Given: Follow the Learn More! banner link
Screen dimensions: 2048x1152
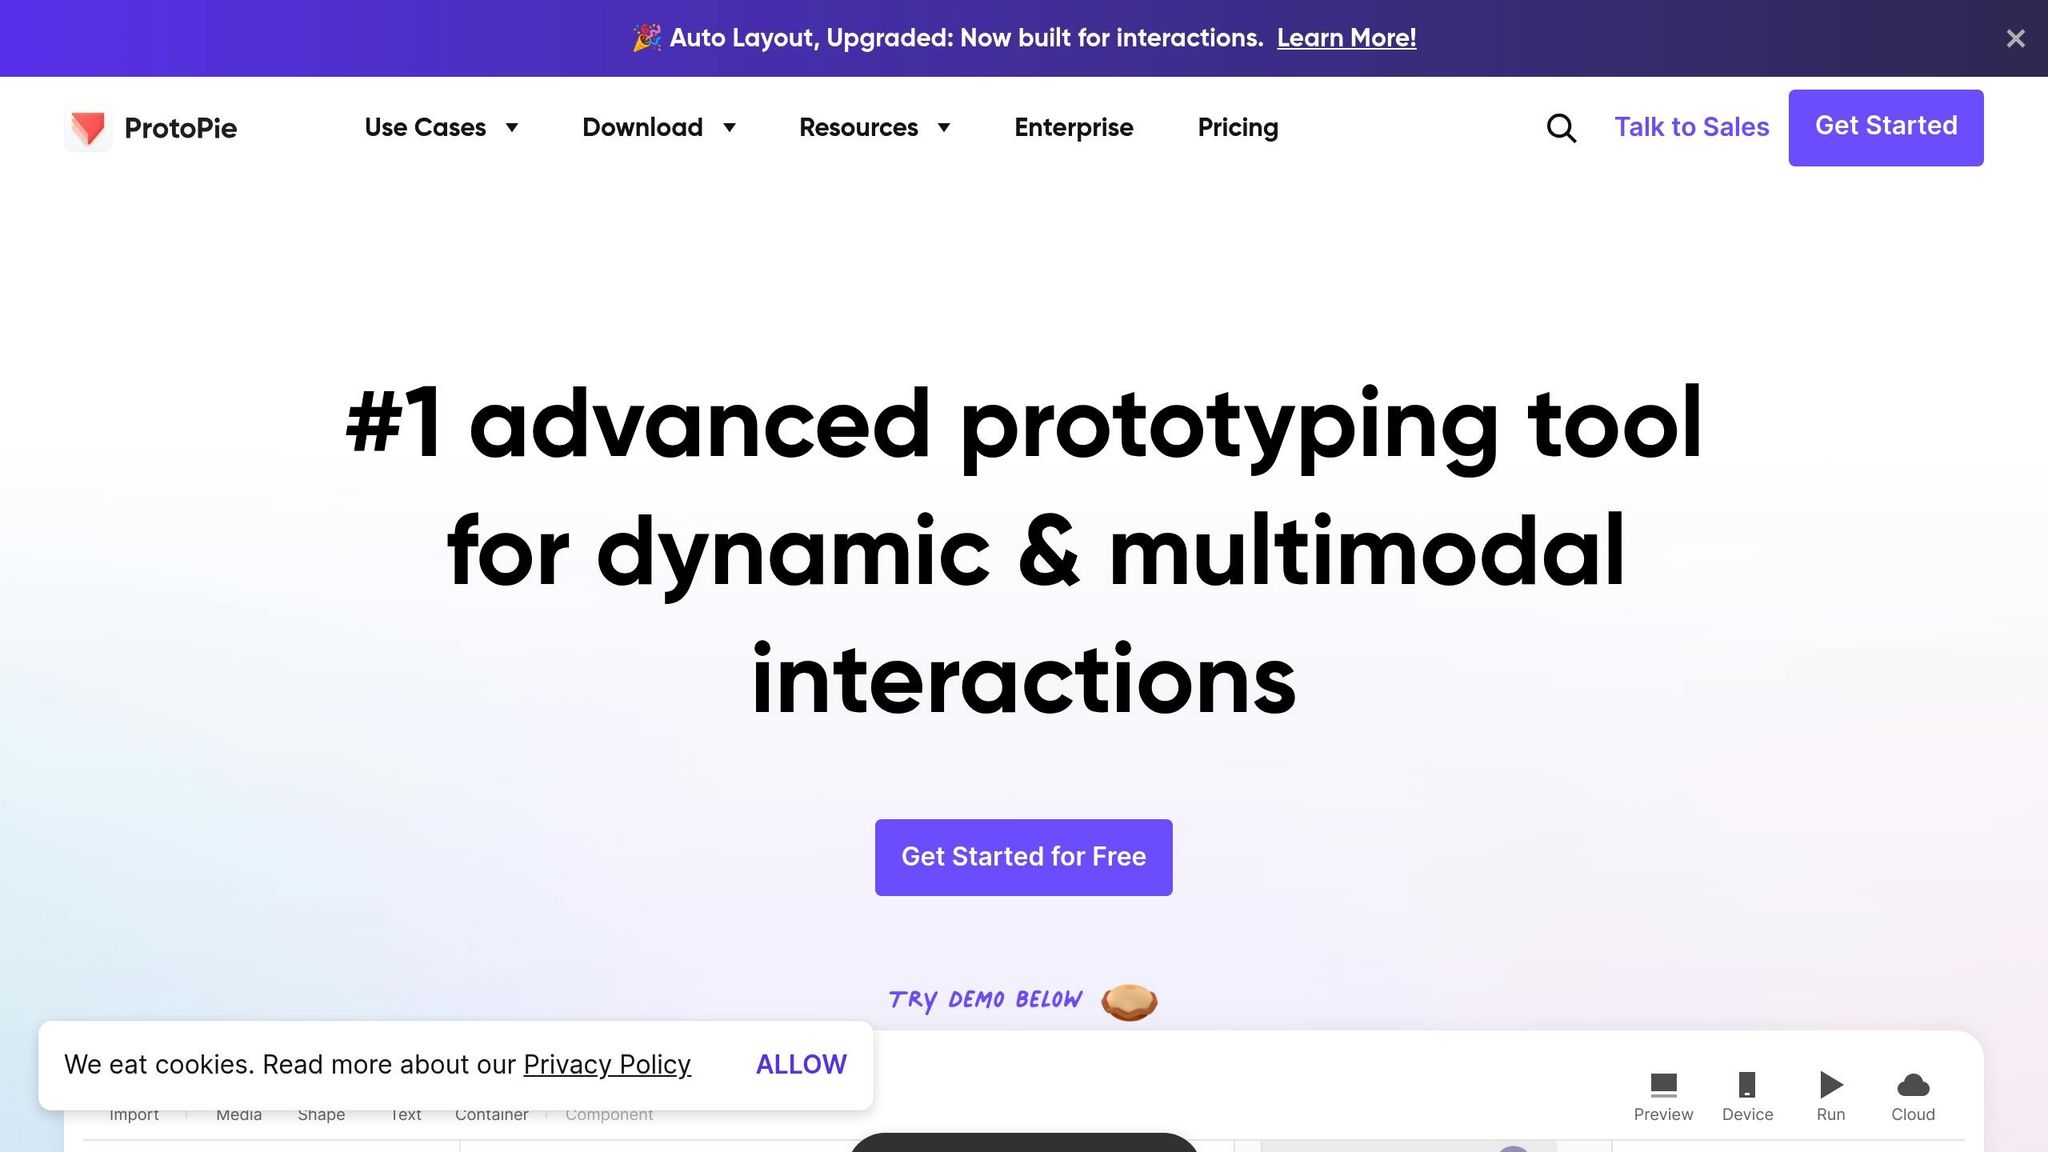Looking at the screenshot, I should coord(1346,38).
